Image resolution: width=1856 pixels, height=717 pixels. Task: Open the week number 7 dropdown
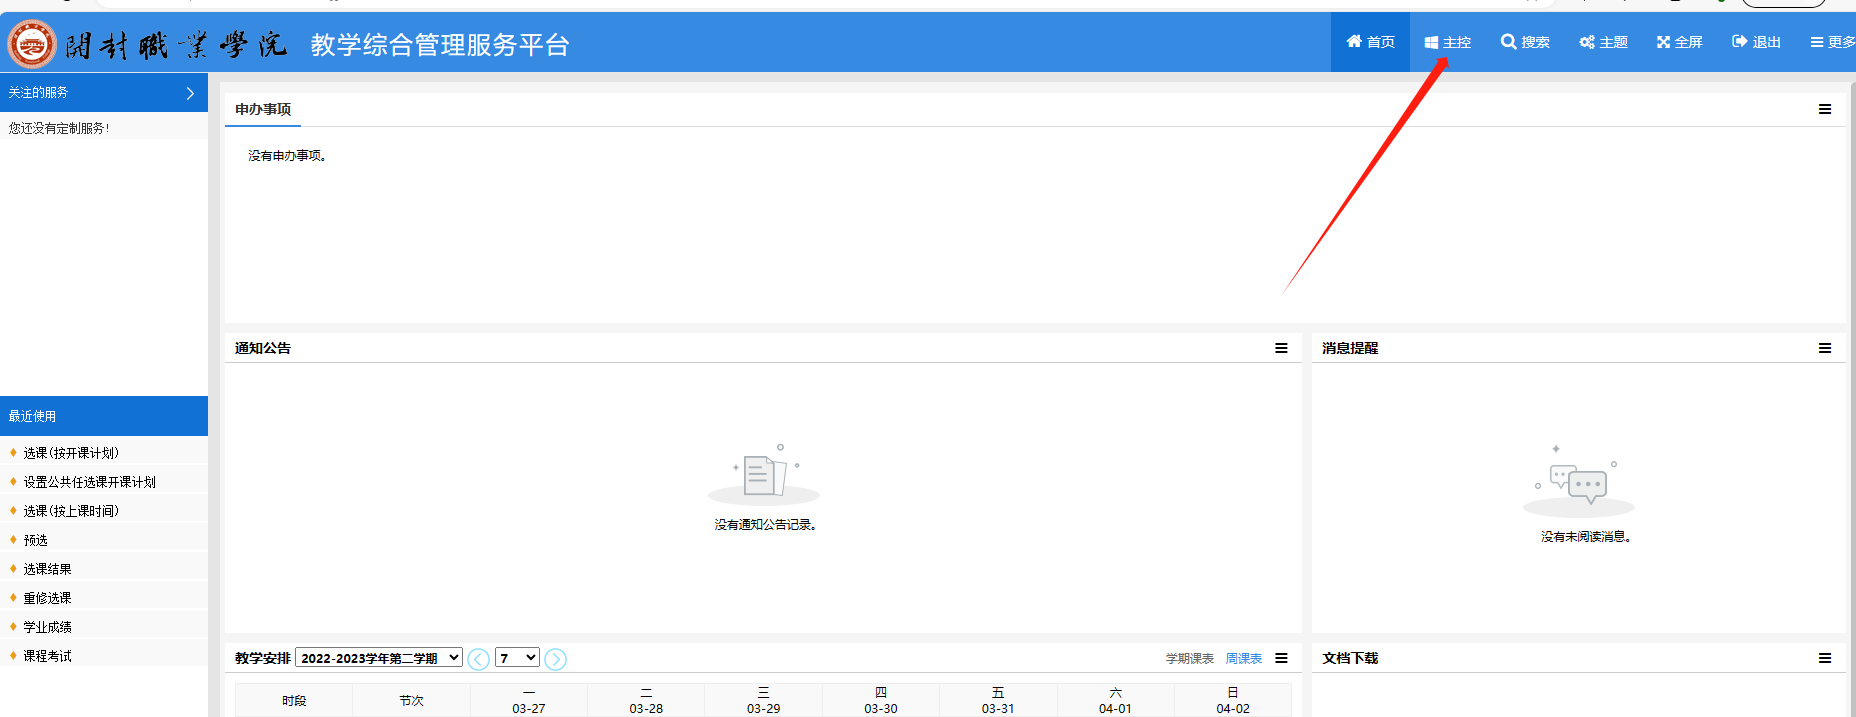[518, 658]
